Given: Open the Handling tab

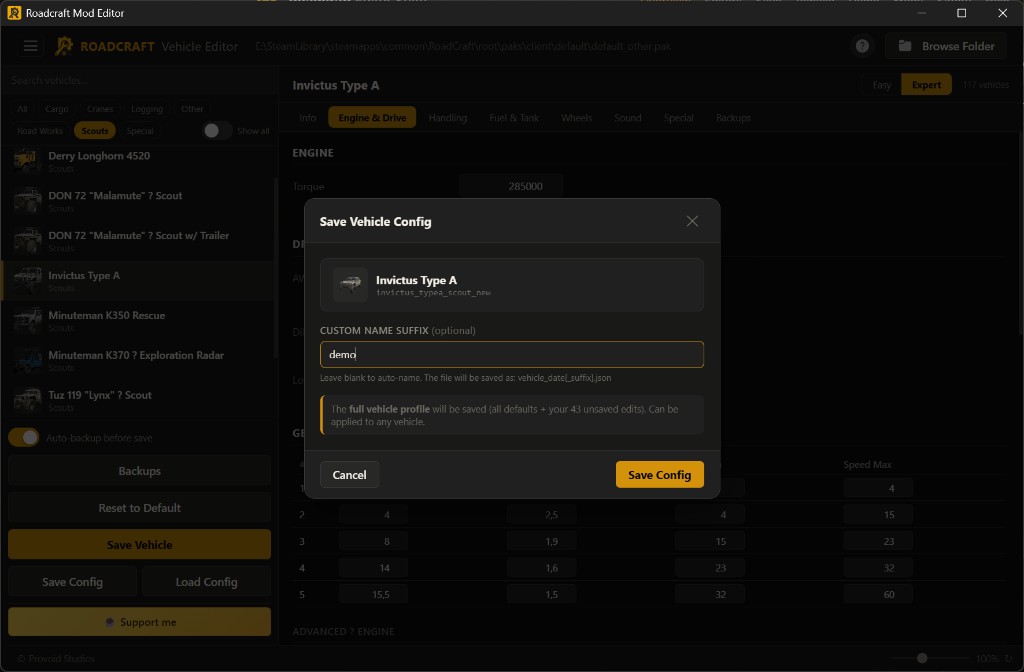Looking at the screenshot, I should tap(447, 118).
